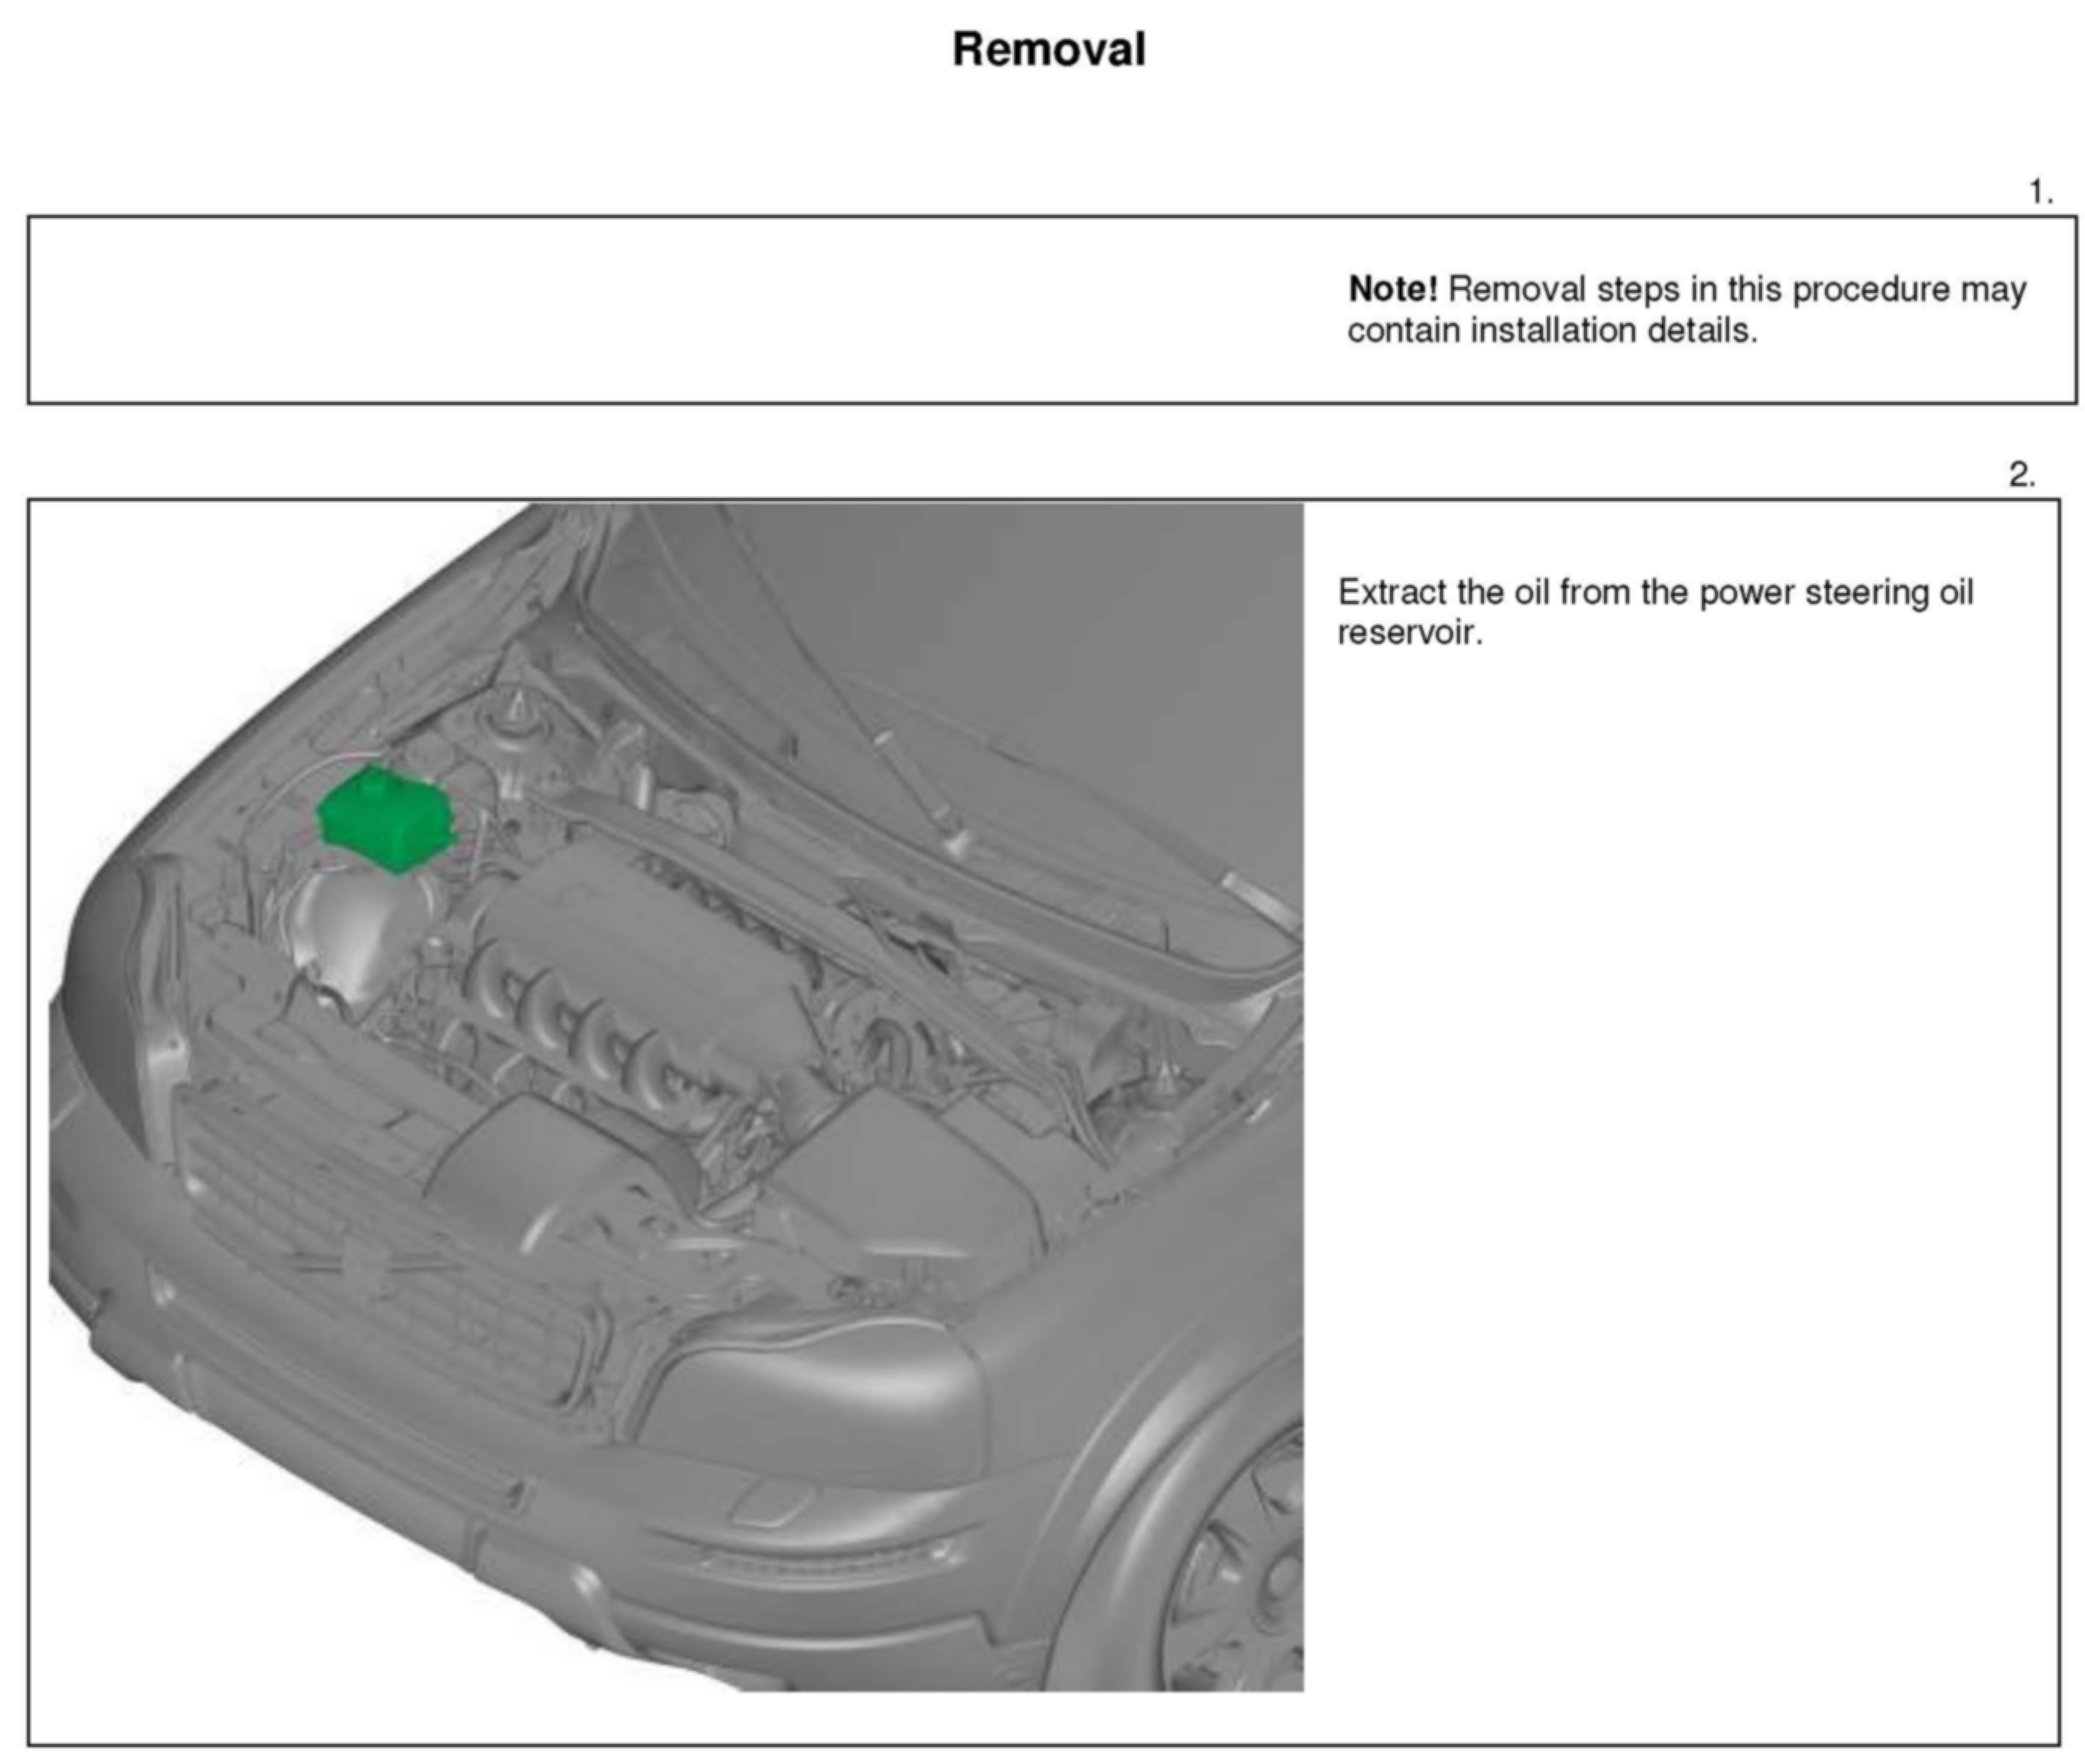Click "contain installation details." text line

click(1551, 331)
